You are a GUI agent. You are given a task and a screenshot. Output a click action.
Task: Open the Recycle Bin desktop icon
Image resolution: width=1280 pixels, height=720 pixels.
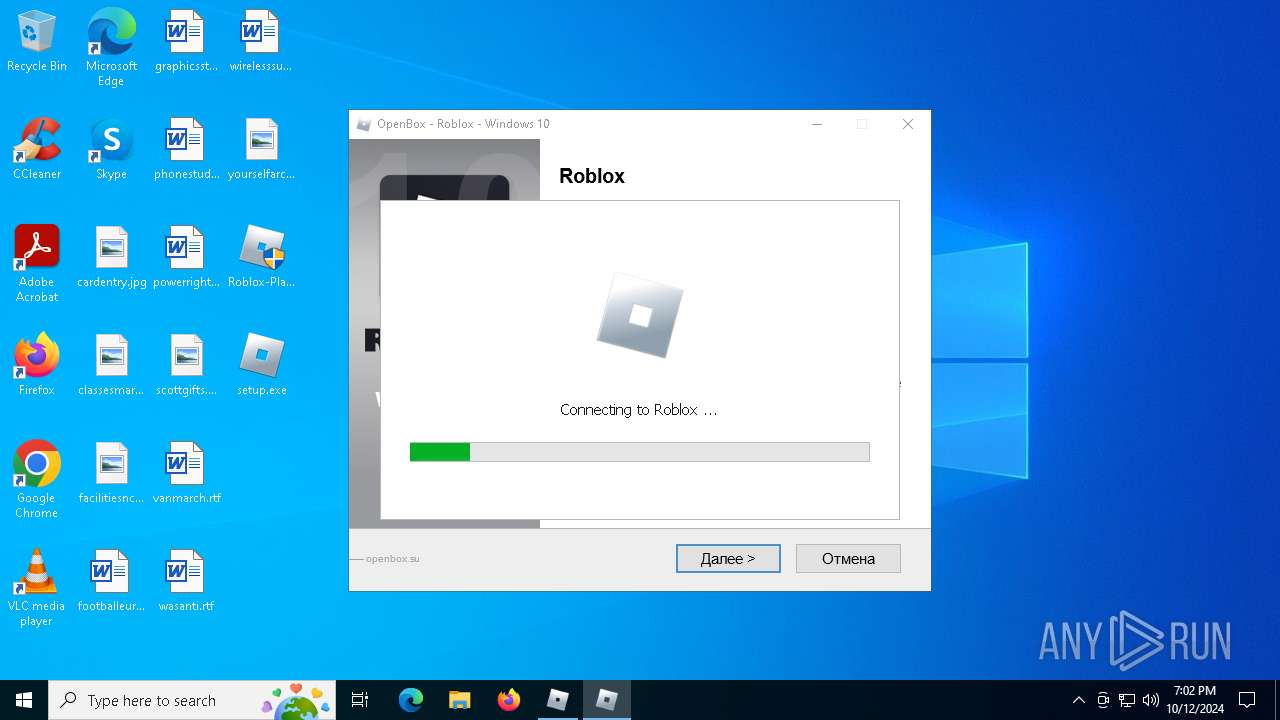pos(37,41)
